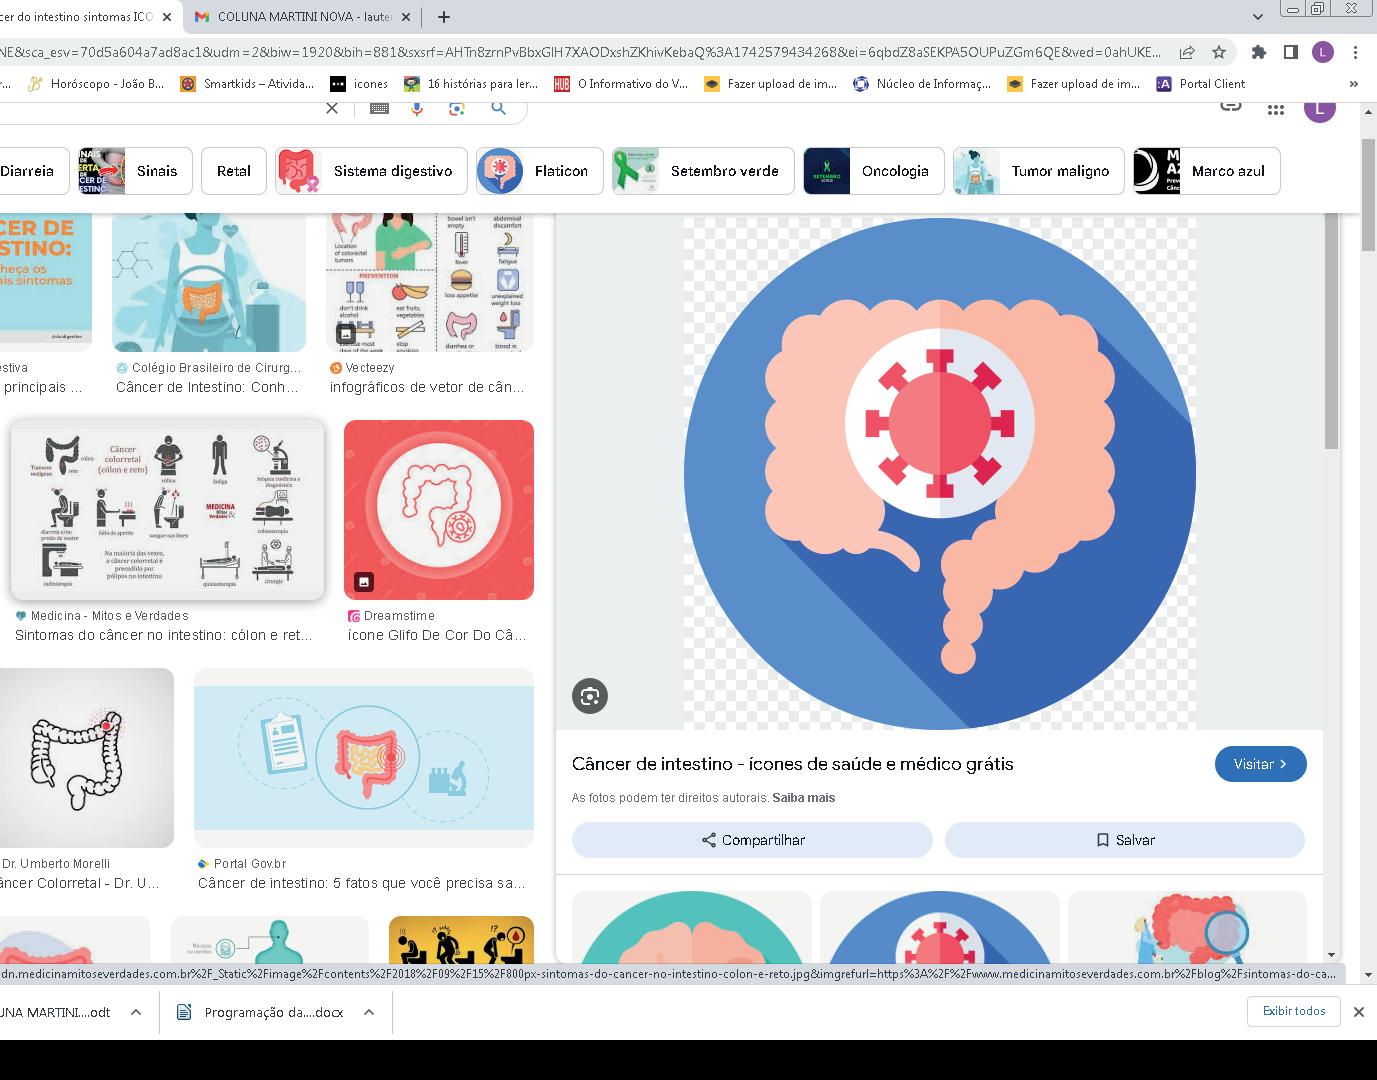The image size is (1377, 1080).
Task: Filter results by the Marco azul chip
Action: 1207,171
